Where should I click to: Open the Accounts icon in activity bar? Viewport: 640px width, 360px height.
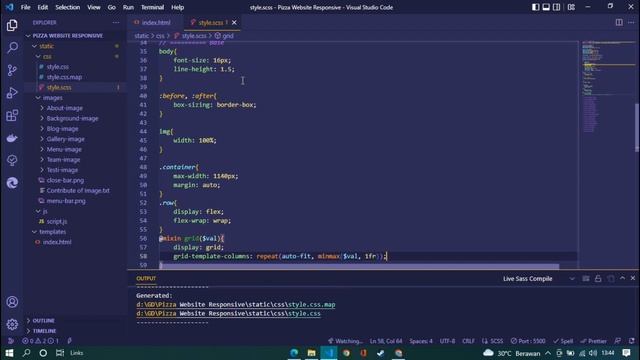(x=12, y=302)
